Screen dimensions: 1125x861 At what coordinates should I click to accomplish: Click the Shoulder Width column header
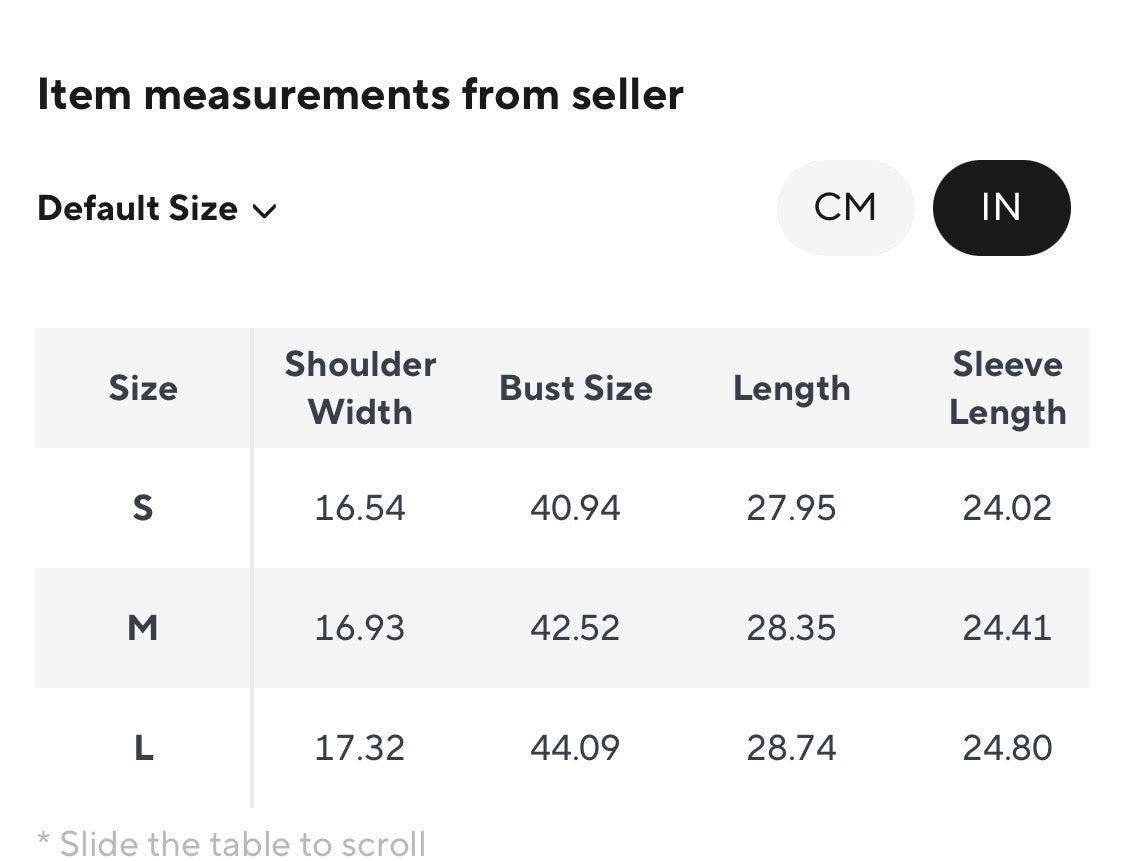[360, 388]
